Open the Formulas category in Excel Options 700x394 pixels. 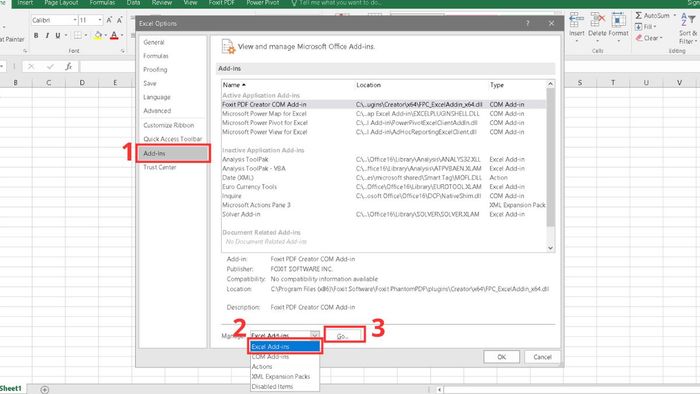pyautogui.click(x=173, y=56)
